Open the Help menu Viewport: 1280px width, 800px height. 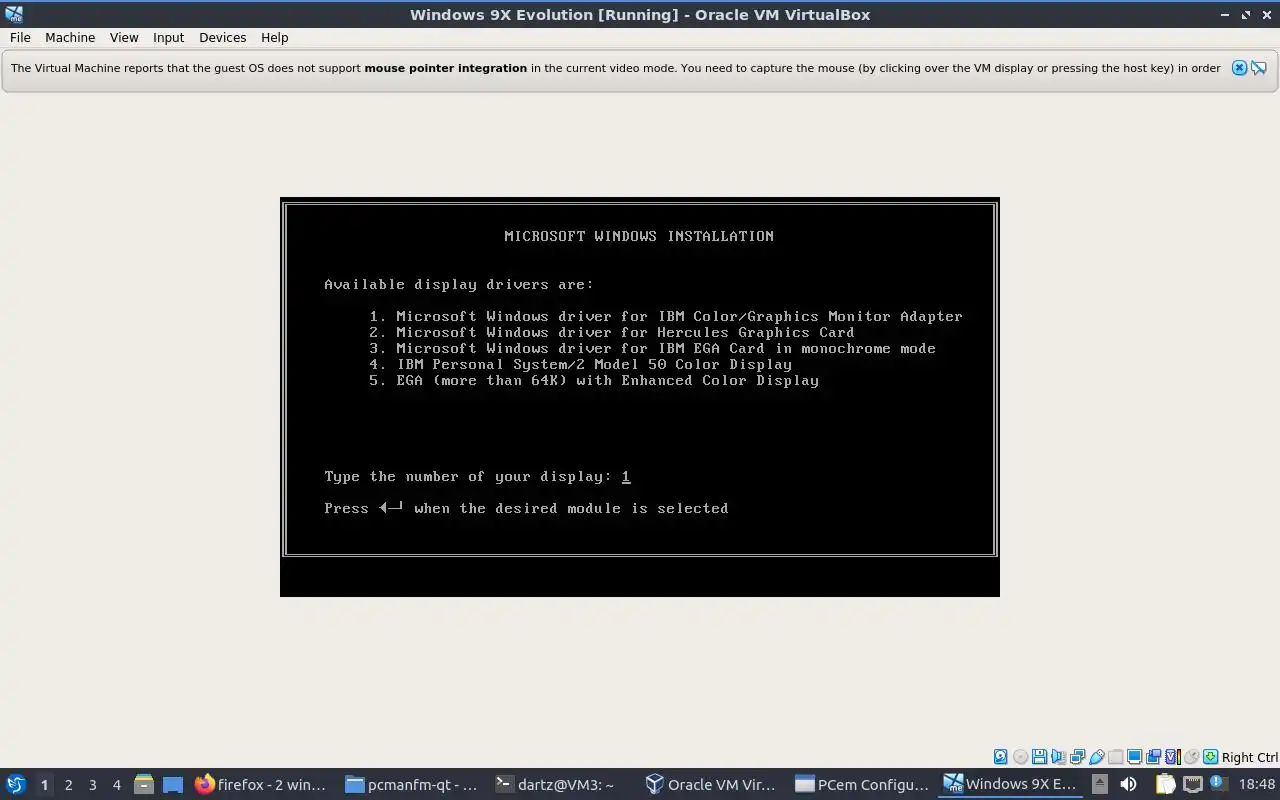pyautogui.click(x=274, y=37)
